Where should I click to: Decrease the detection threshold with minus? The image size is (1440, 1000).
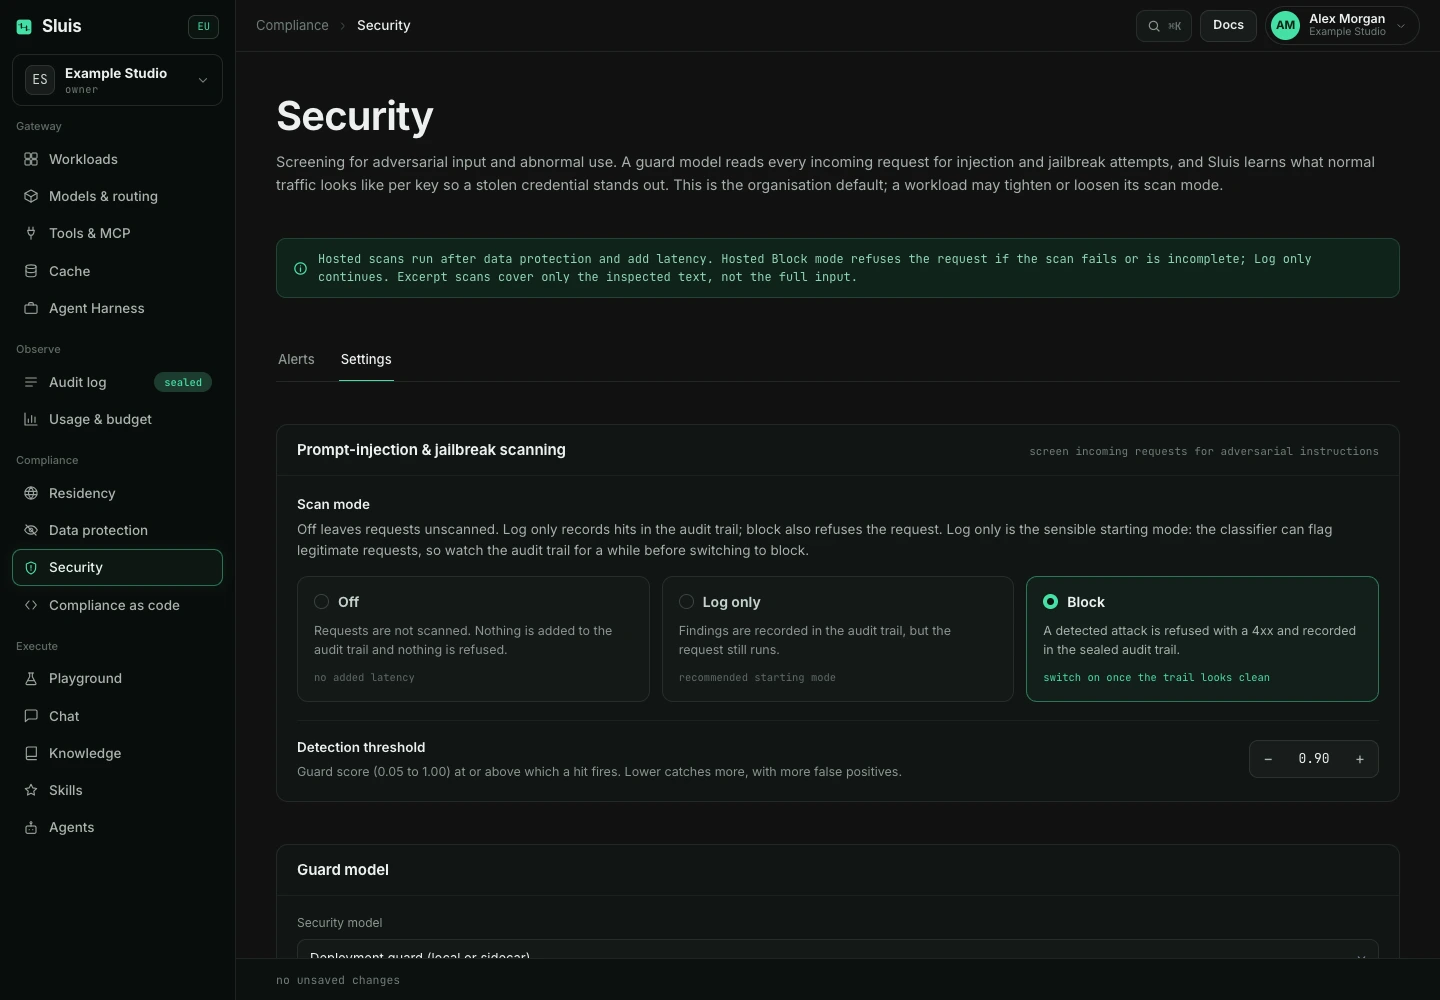point(1268,759)
